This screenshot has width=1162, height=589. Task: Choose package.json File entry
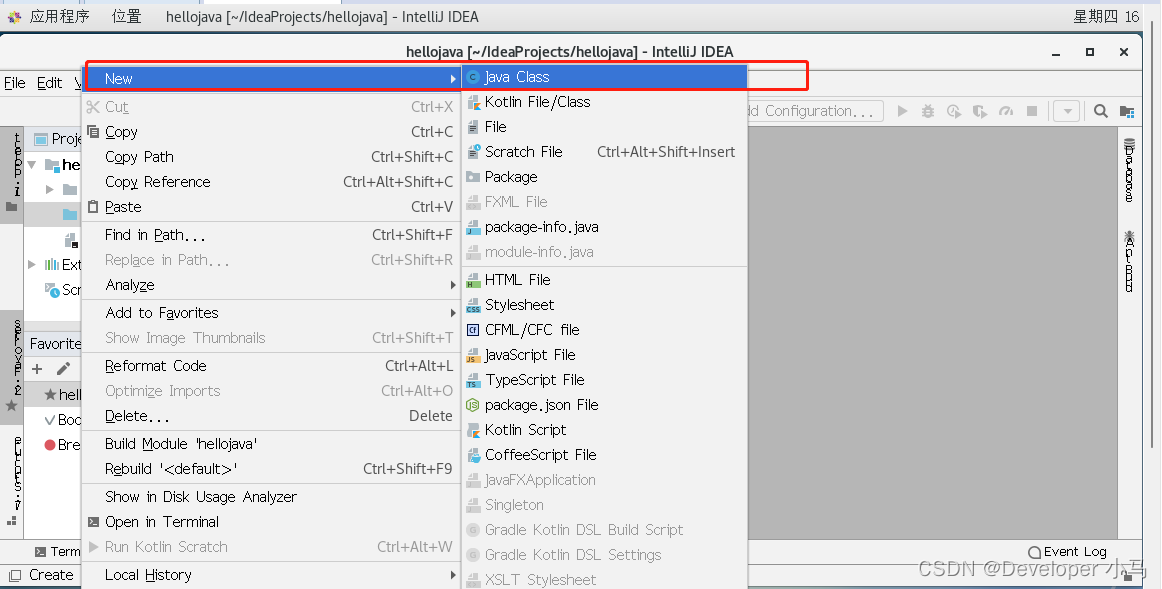604,405
